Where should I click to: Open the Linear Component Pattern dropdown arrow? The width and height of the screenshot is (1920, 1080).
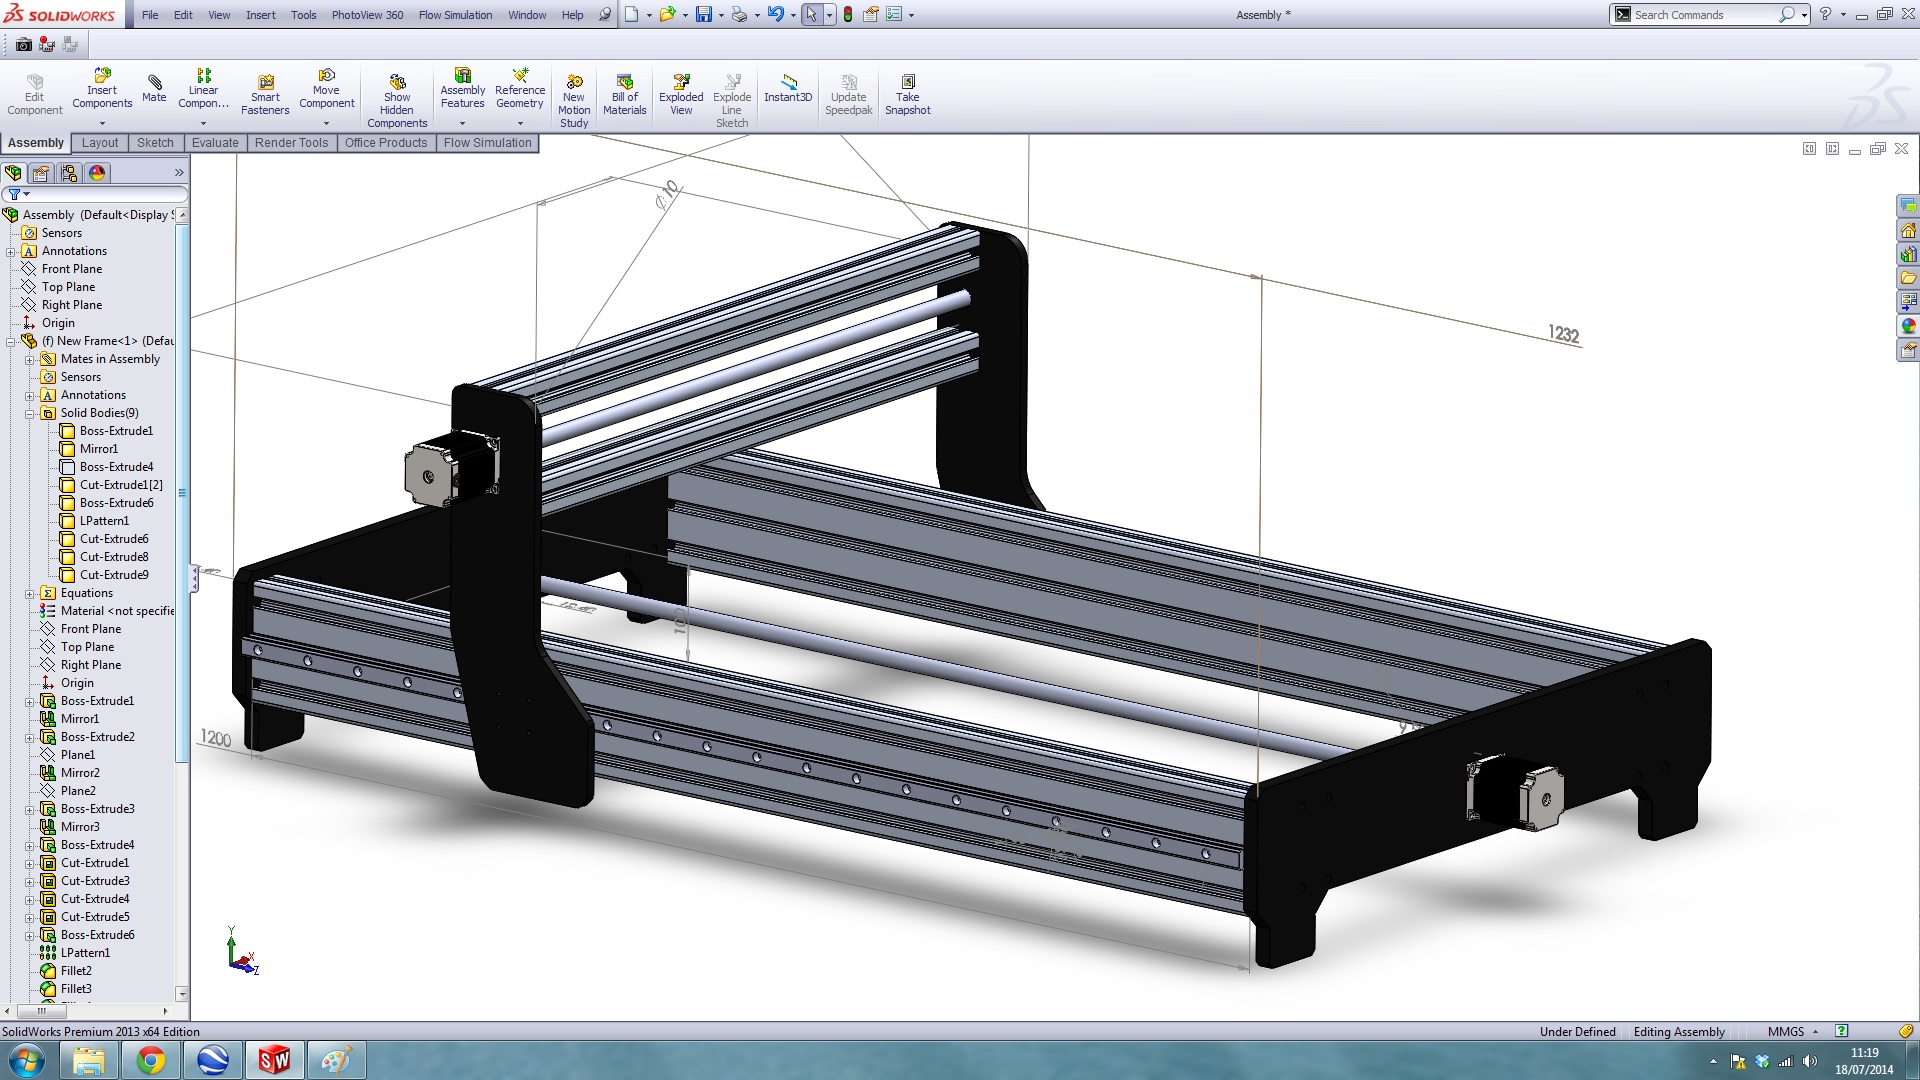tap(203, 124)
